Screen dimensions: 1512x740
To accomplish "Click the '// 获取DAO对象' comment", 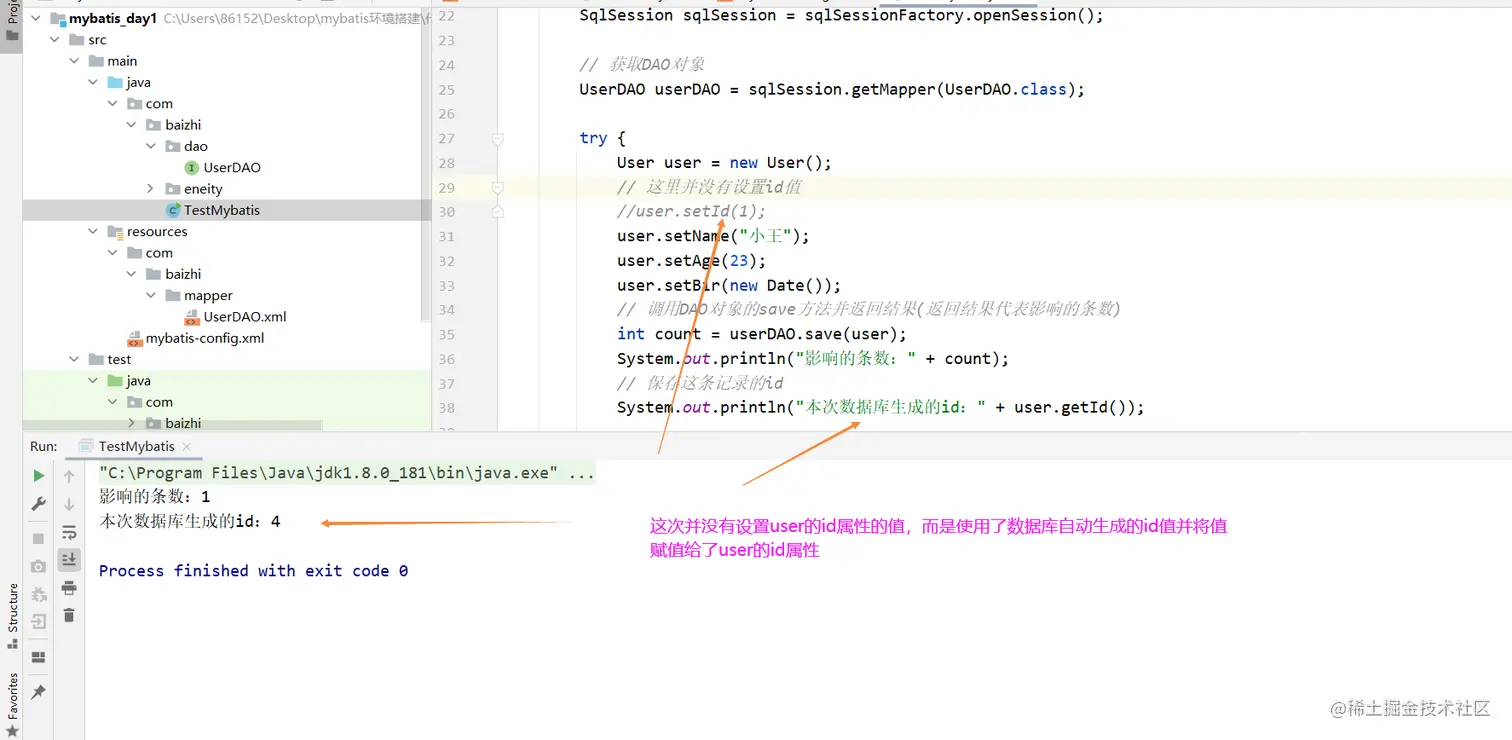I will (x=642, y=65).
